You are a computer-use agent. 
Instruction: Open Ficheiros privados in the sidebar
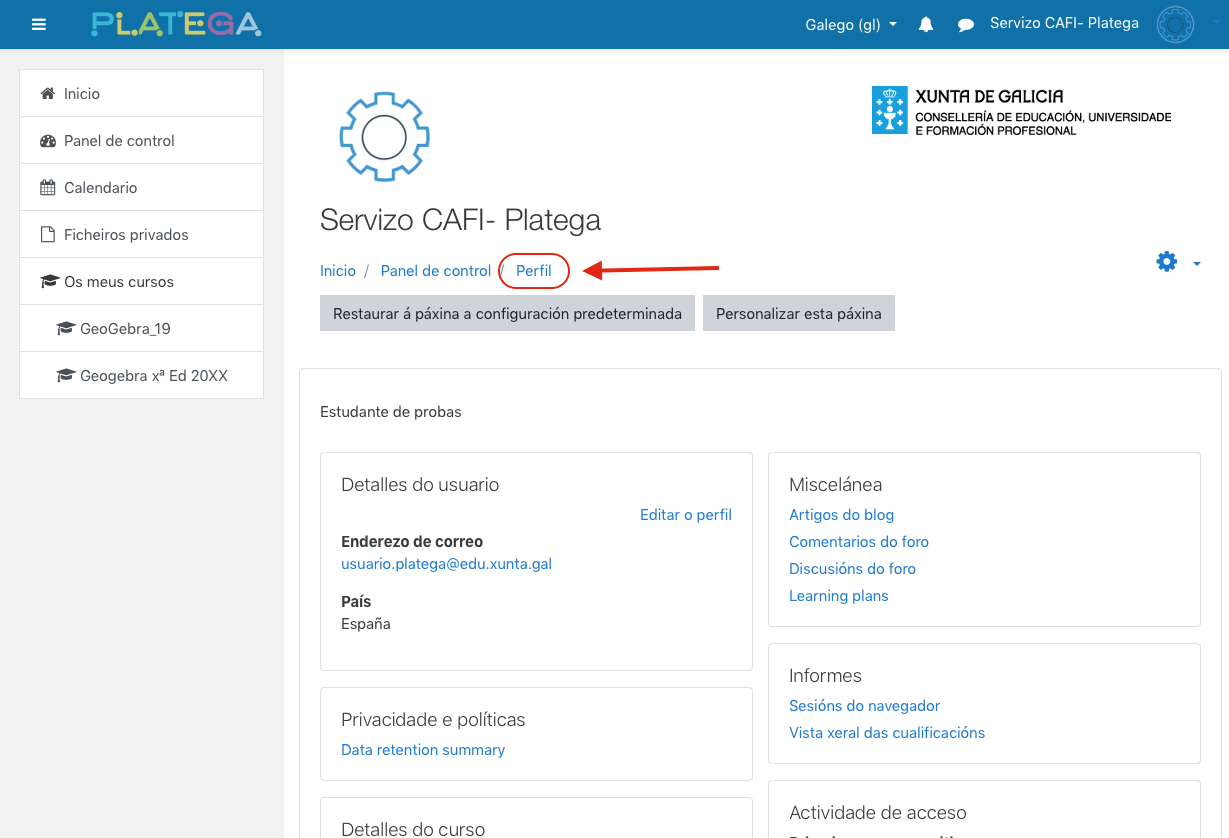(x=126, y=235)
